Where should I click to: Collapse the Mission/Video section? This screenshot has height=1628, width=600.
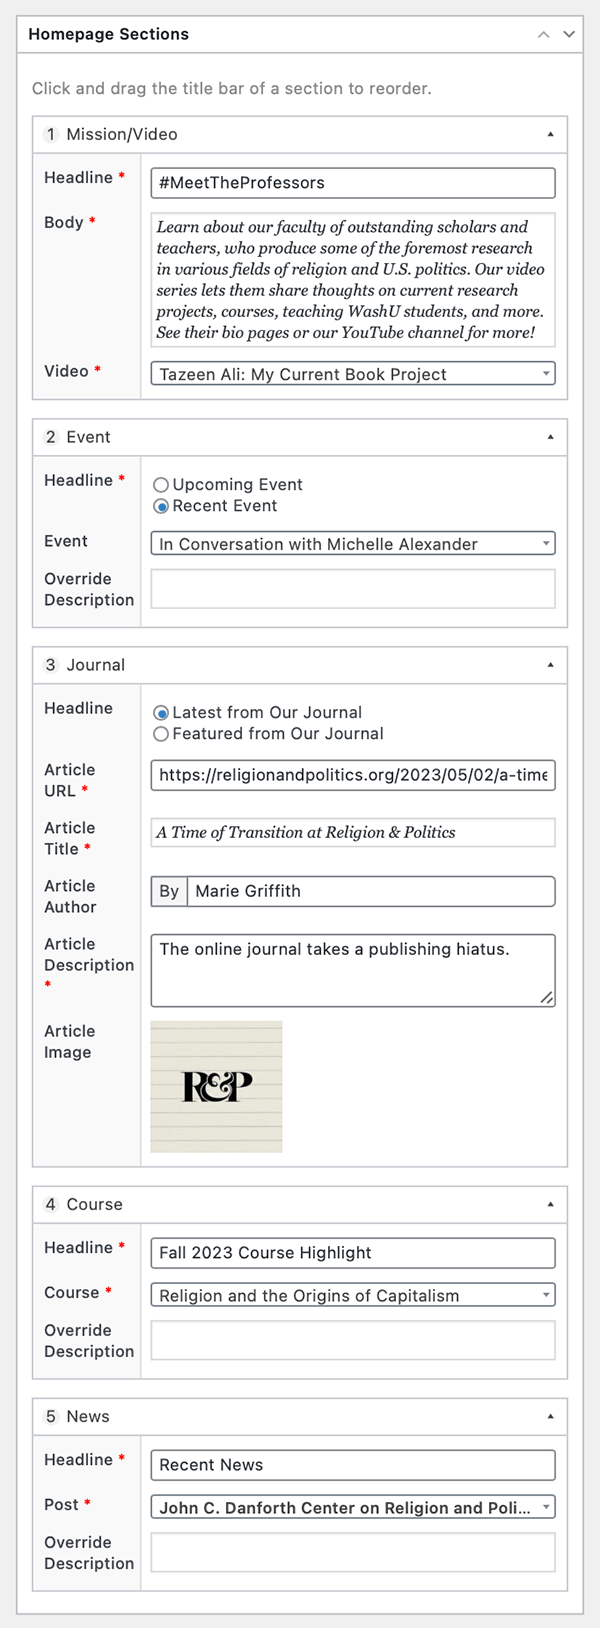(x=550, y=134)
